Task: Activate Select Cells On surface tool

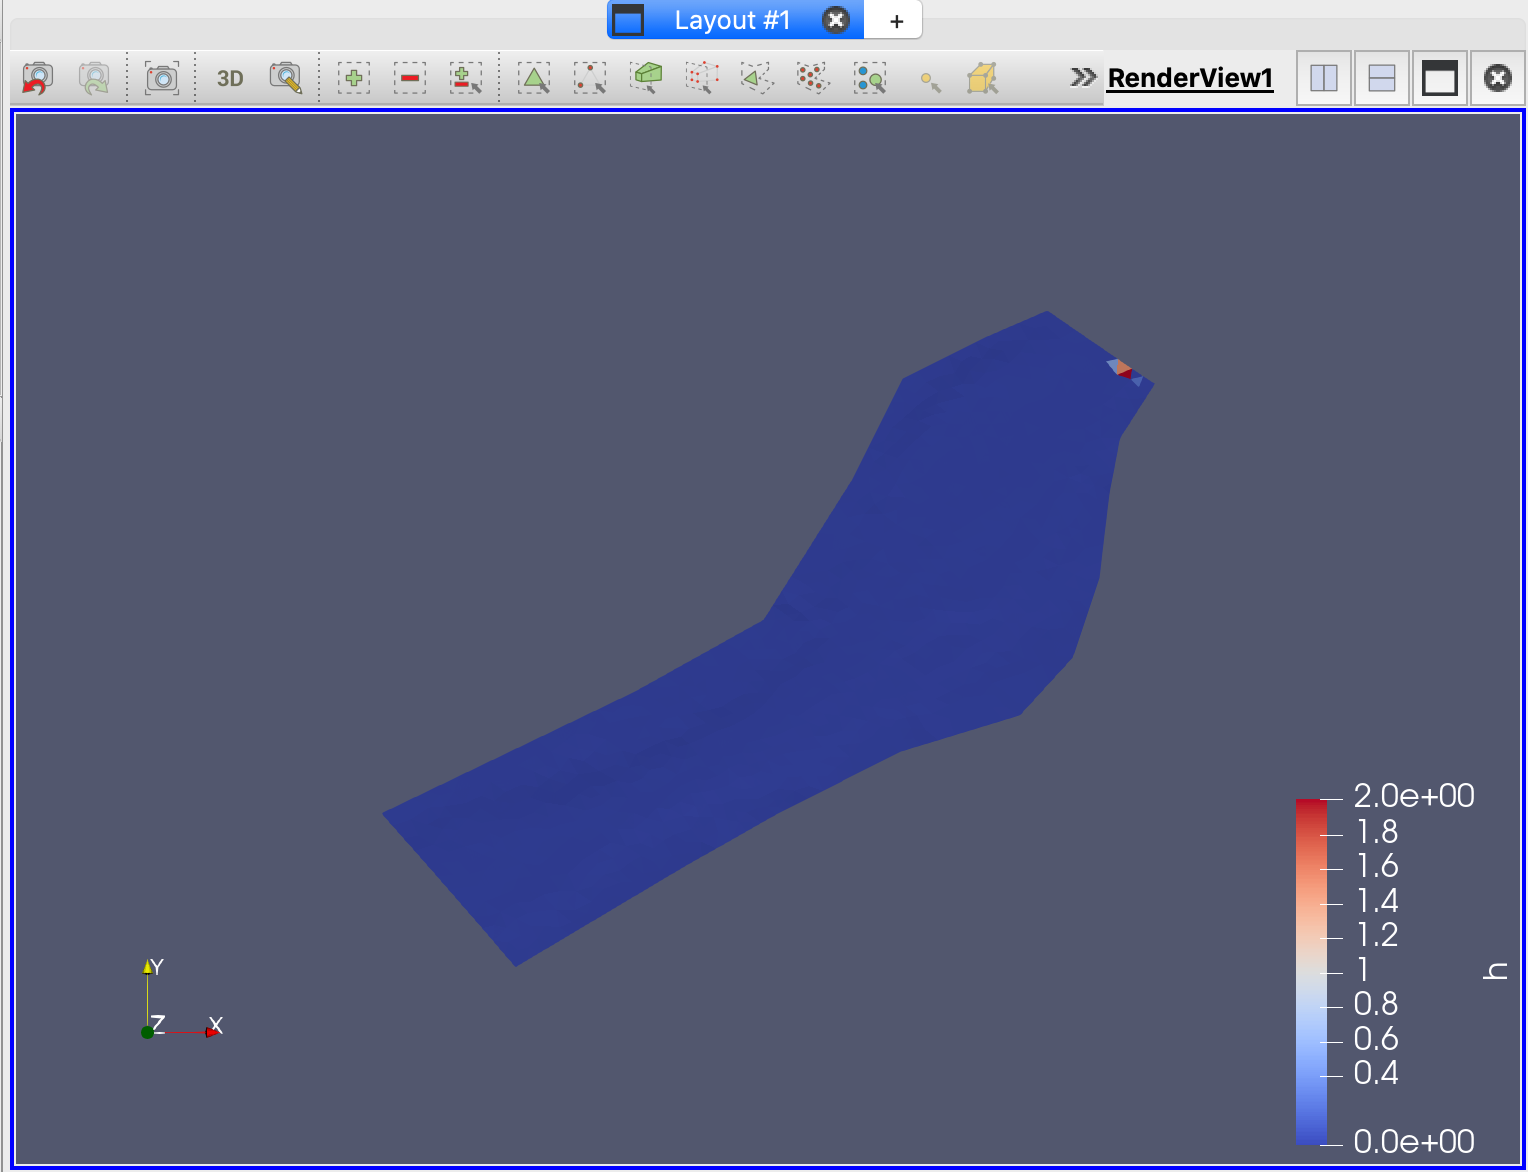Action: tap(534, 78)
